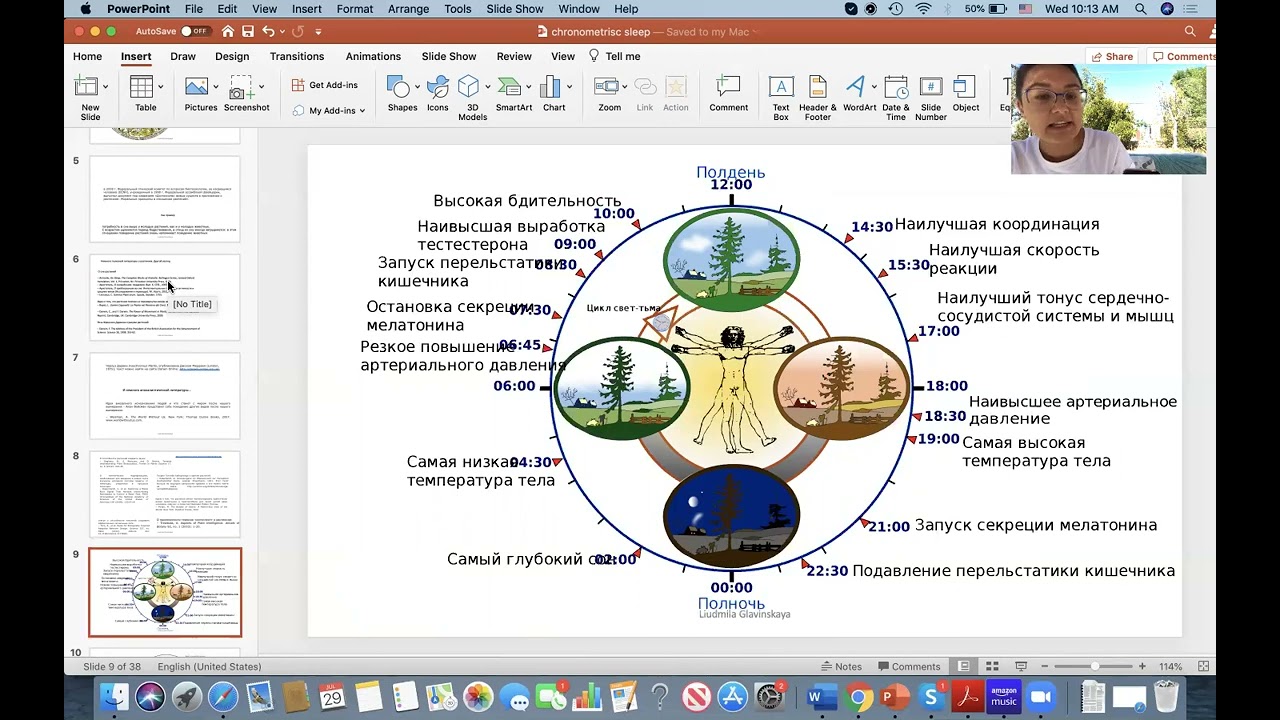
Task: Click zoom out minus button
Action: pos(1046,666)
